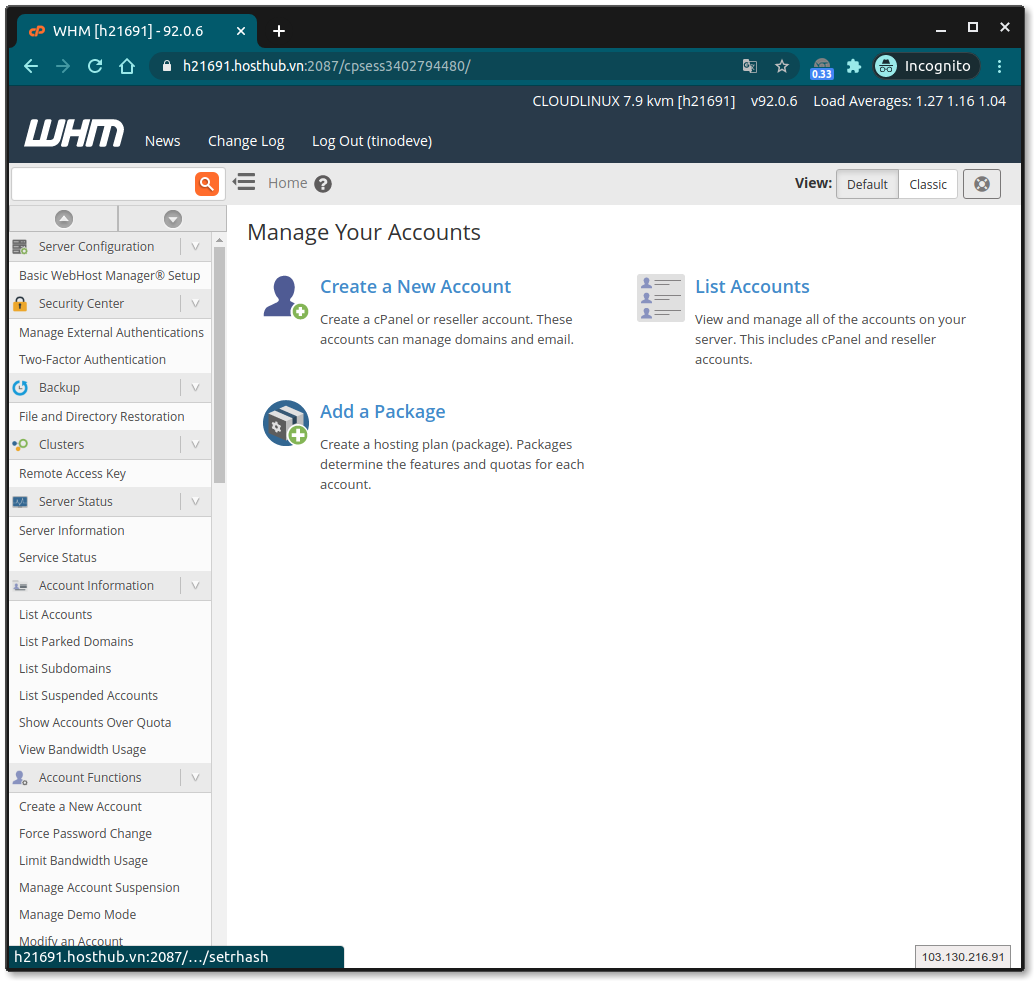1034x981 pixels.
Task: Open the News menu item
Action: 162,141
